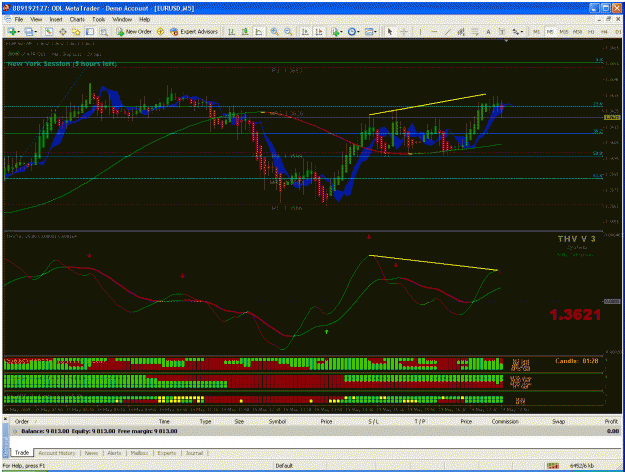Screen dimensions: 625x472
Task: Open the New Chart toolbar icon
Action: point(12,31)
